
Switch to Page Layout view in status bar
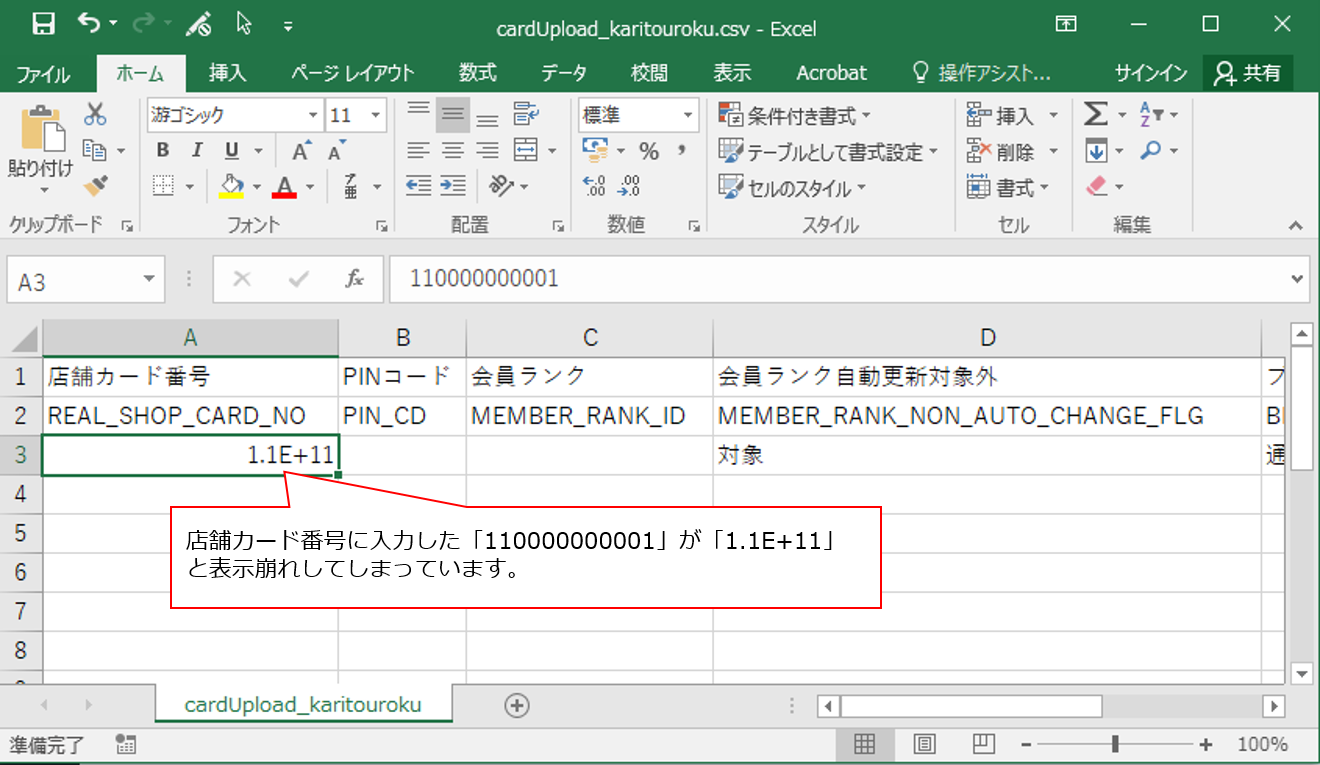point(925,744)
